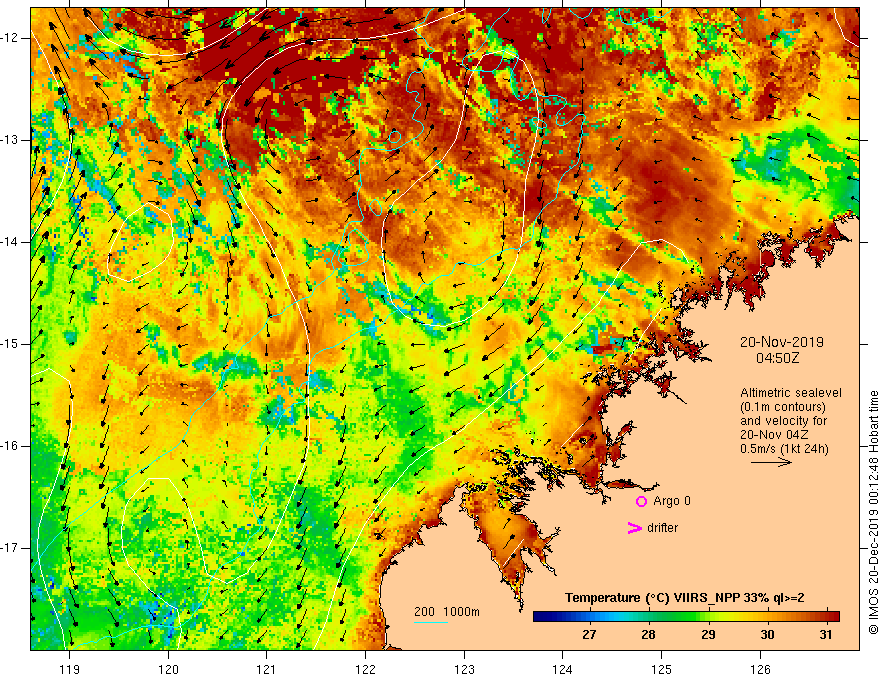Click the magenta Argo circle legend symbol
The image size is (880, 680).
click(641, 501)
